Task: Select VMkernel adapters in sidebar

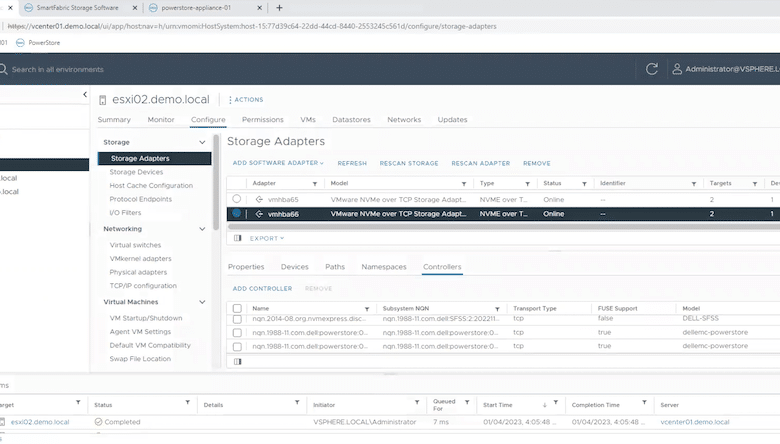Action: [x=140, y=259]
